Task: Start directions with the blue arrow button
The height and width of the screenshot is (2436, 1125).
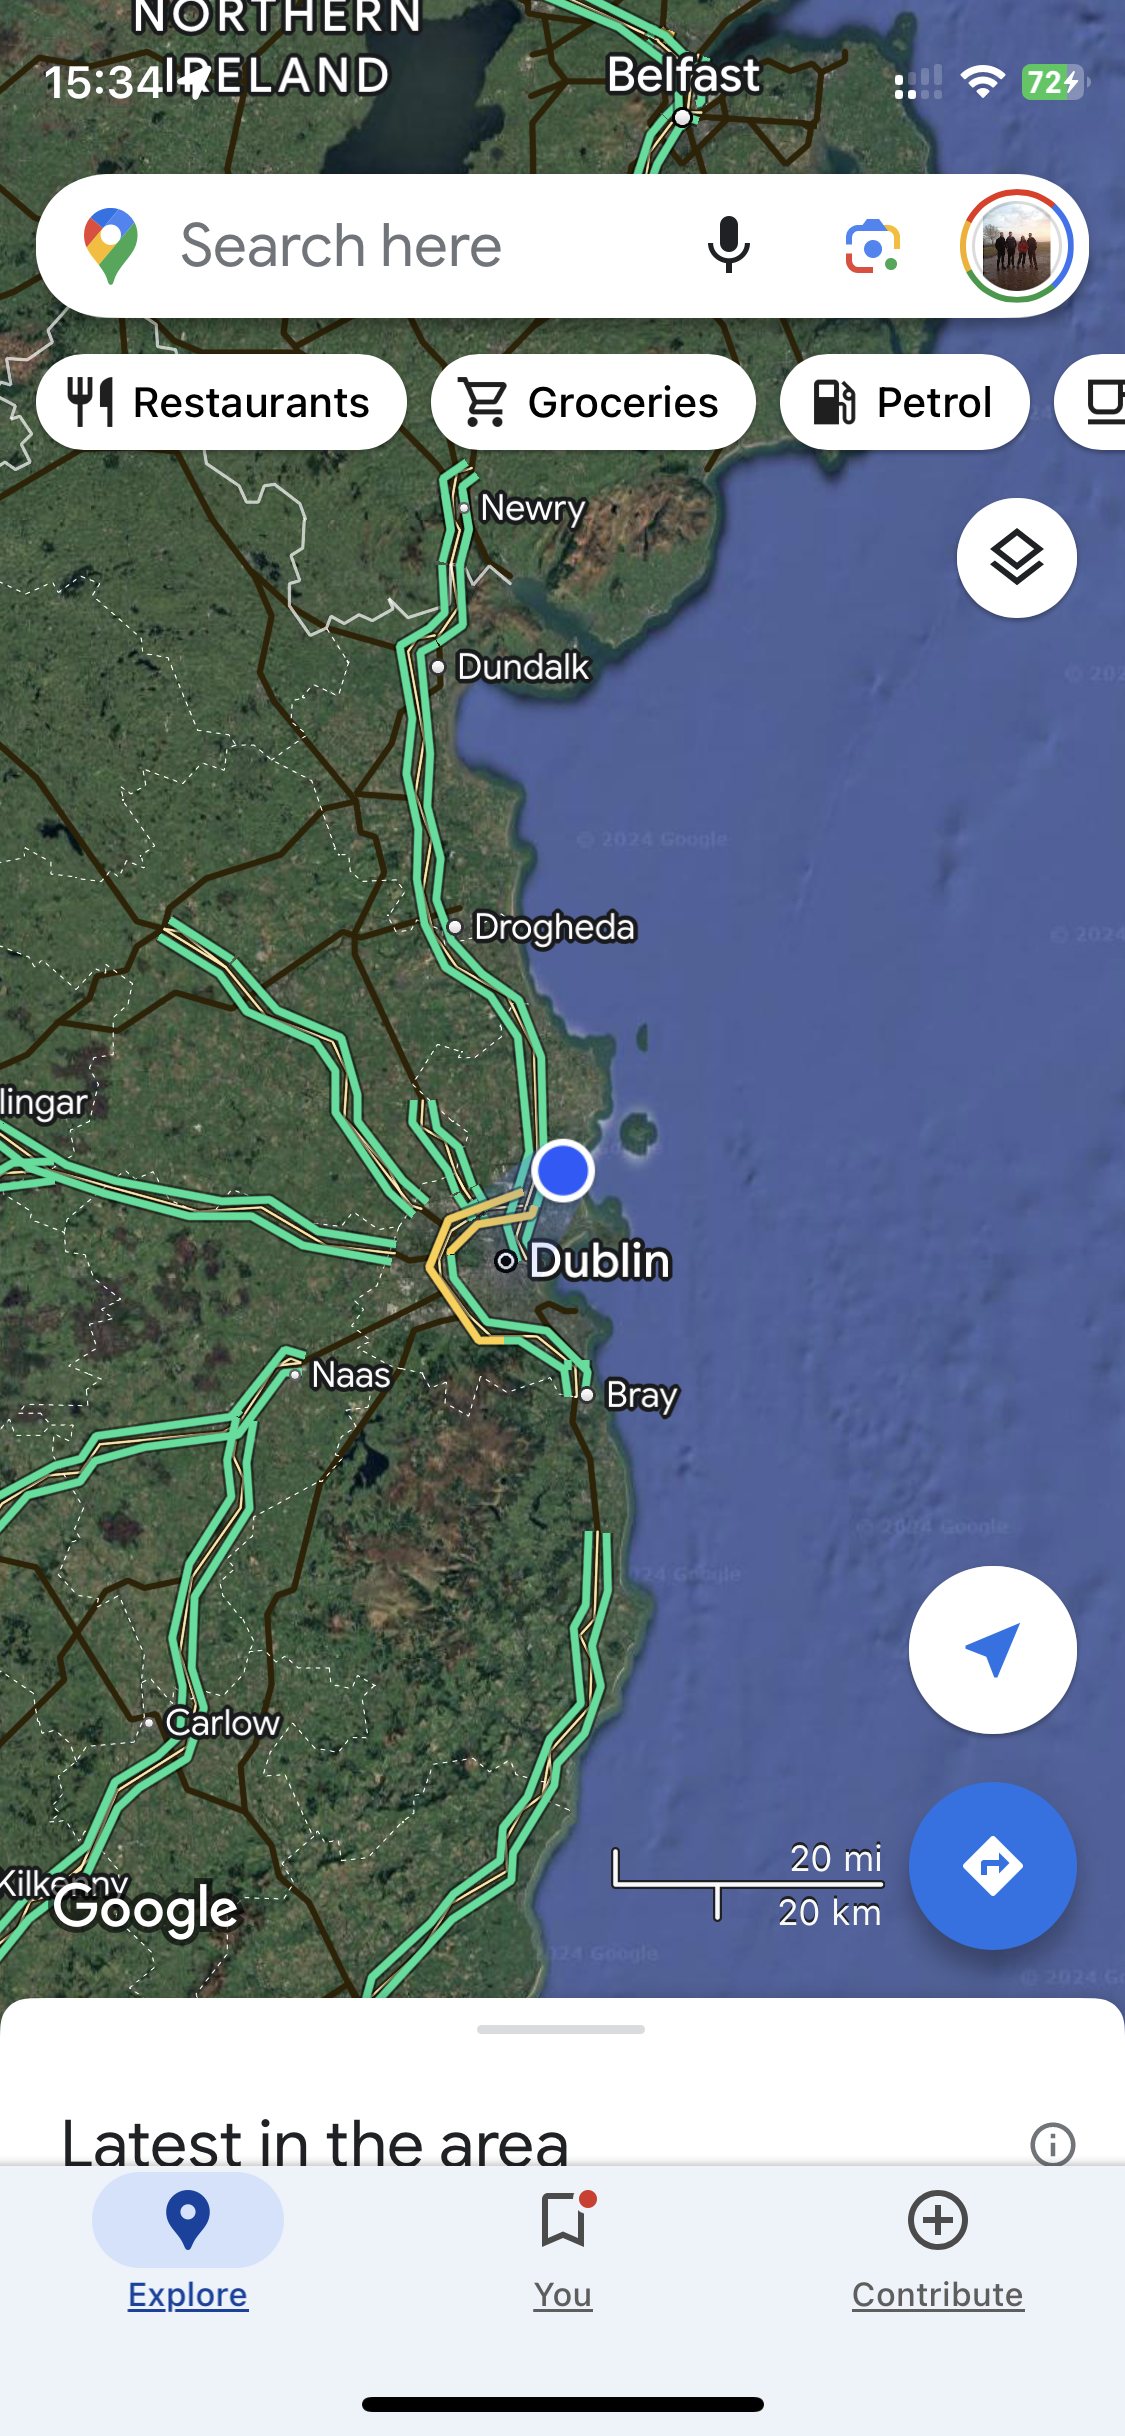Action: 992,1865
